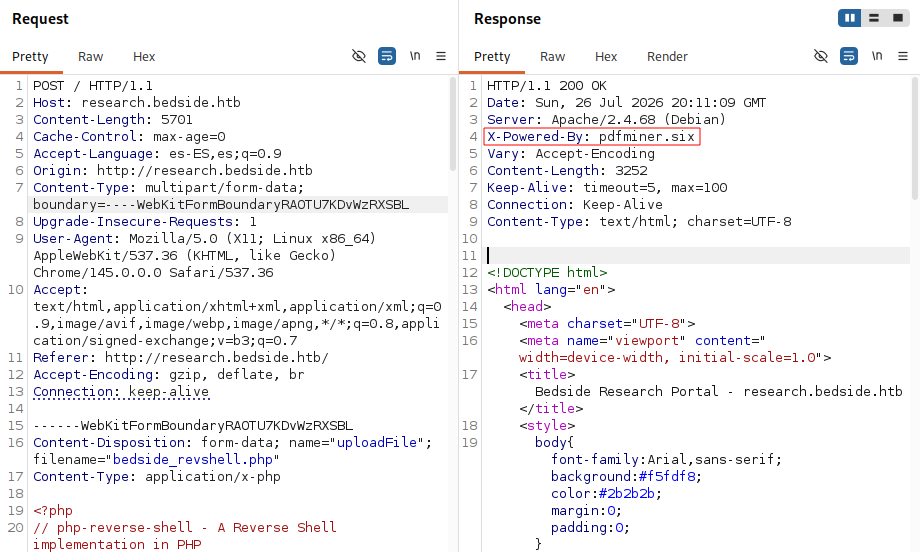
Task: Click the Response panel heading
Action: click(x=507, y=19)
